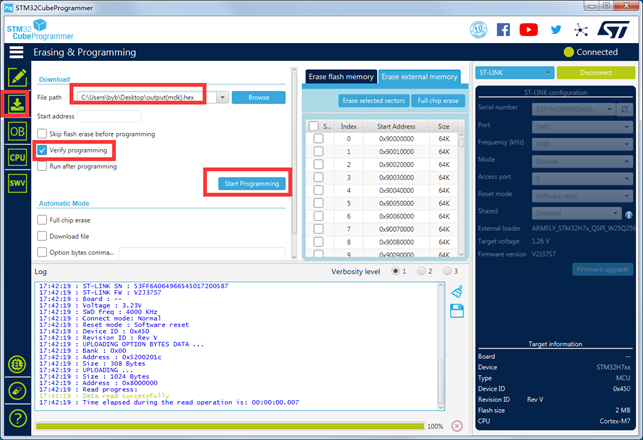The image size is (643, 440).
Task: Open the CPU panel icon
Action: [17, 157]
